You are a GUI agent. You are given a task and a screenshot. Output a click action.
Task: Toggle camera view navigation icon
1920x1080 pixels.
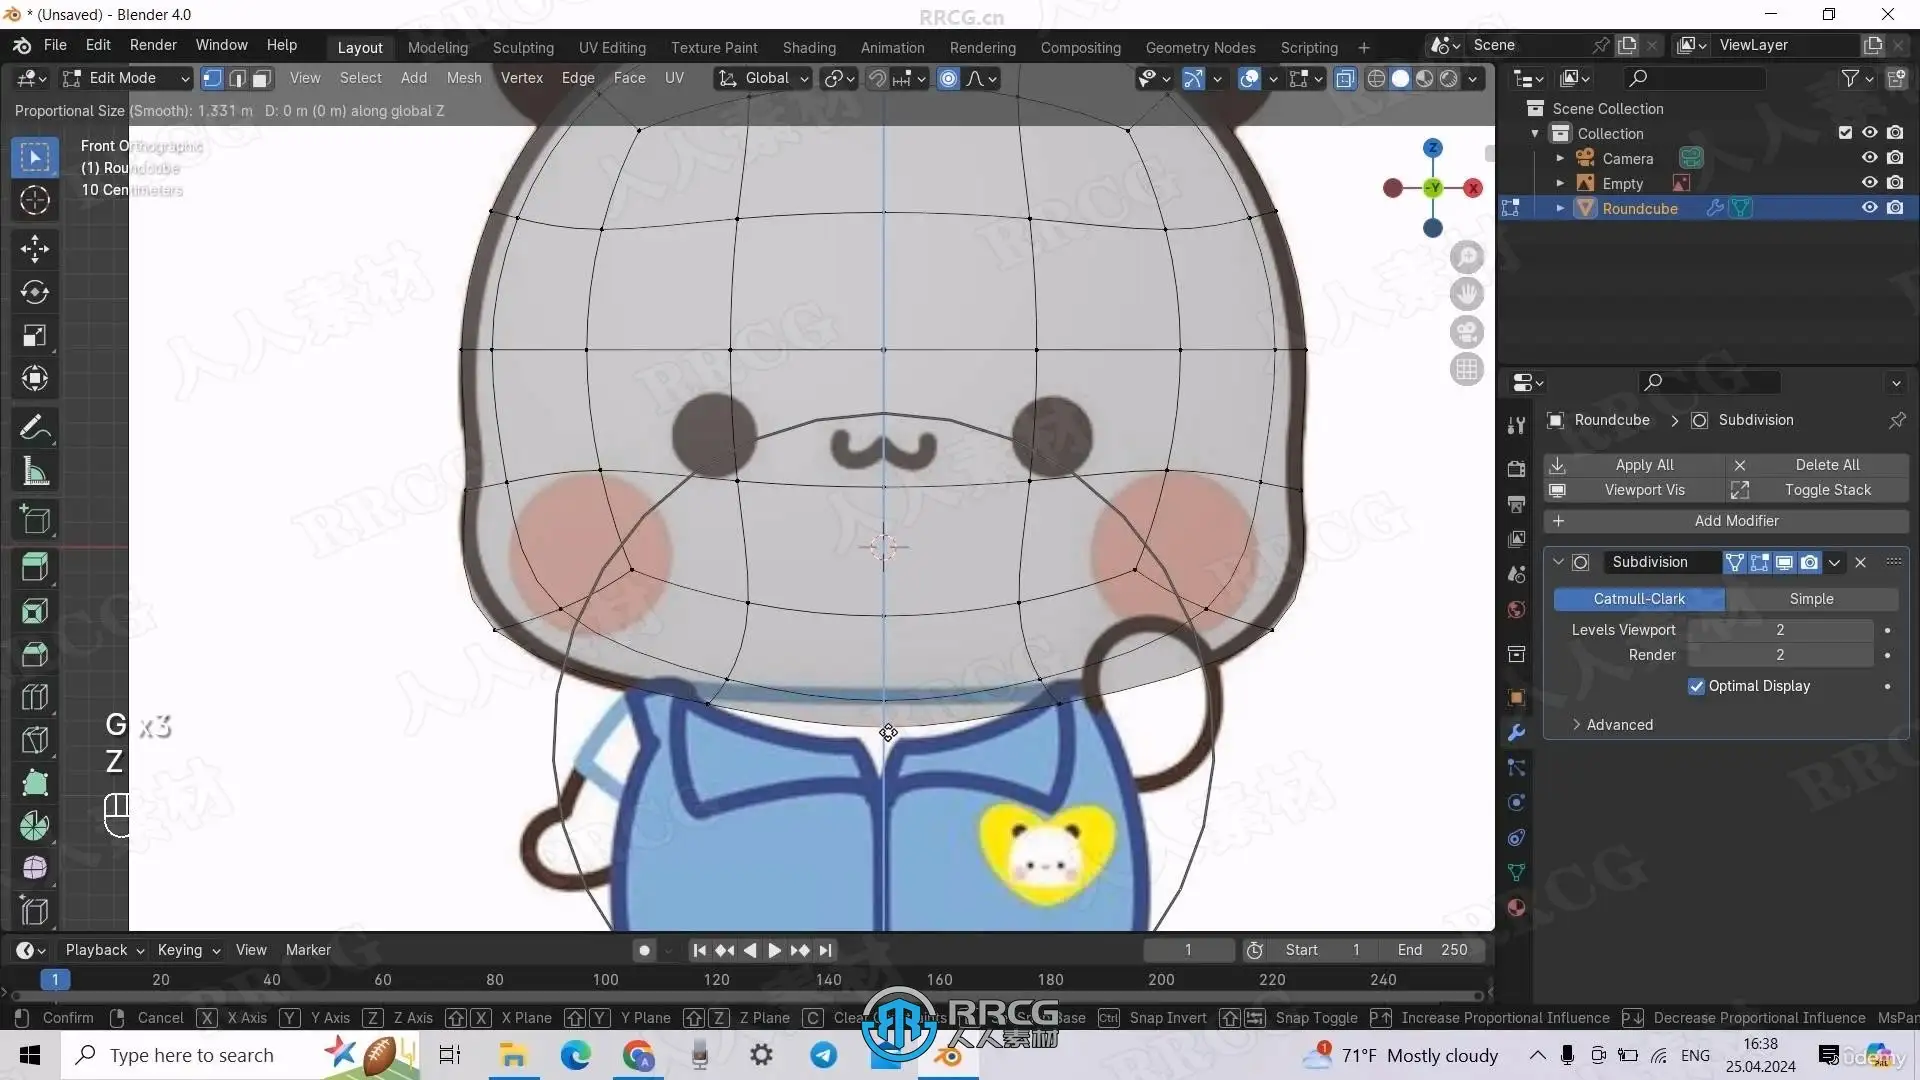point(1467,332)
